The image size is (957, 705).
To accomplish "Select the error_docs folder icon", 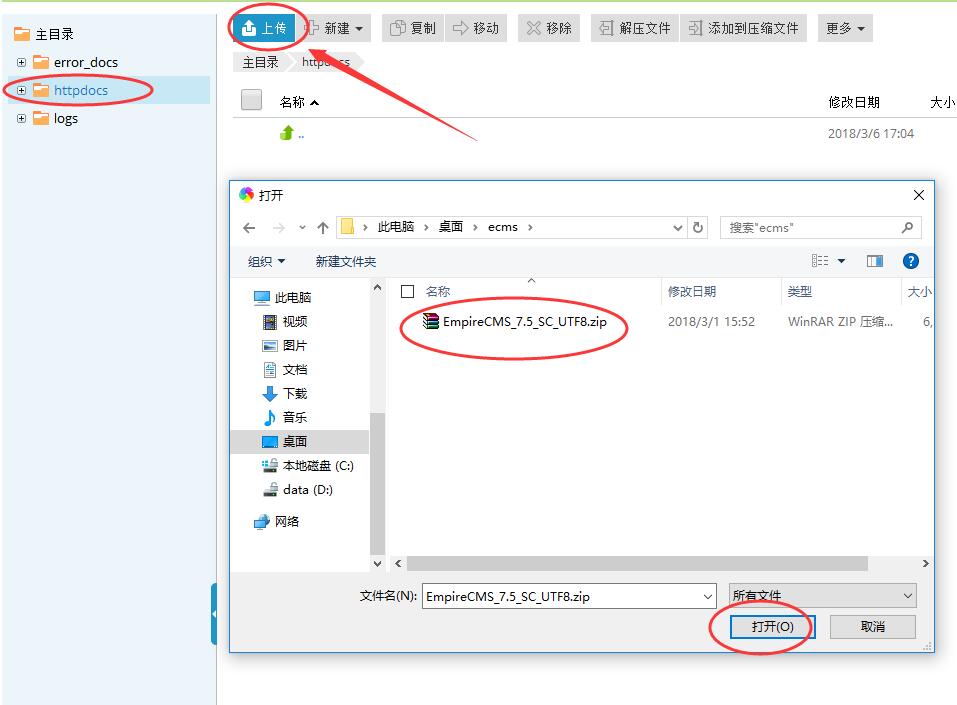I will click(41, 62).
